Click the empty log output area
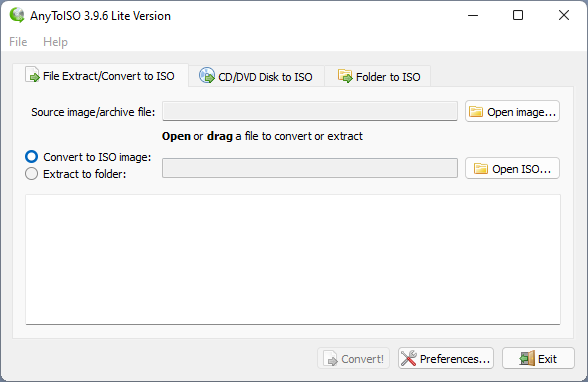588x382 pixels. coord(293,259)
